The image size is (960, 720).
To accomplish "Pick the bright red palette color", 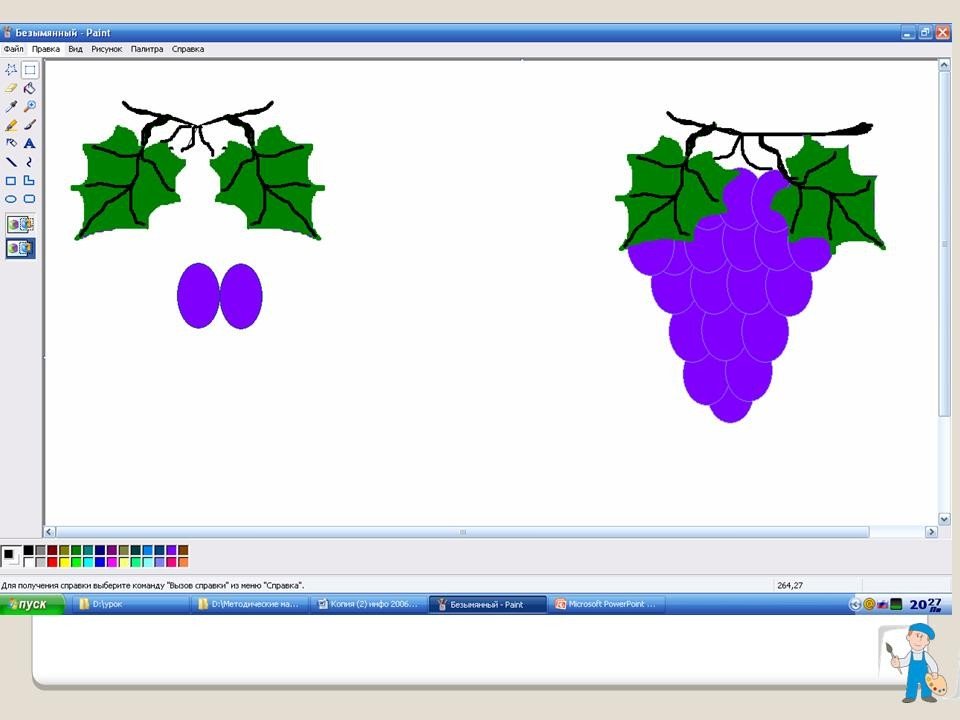I will click(52, 562).
